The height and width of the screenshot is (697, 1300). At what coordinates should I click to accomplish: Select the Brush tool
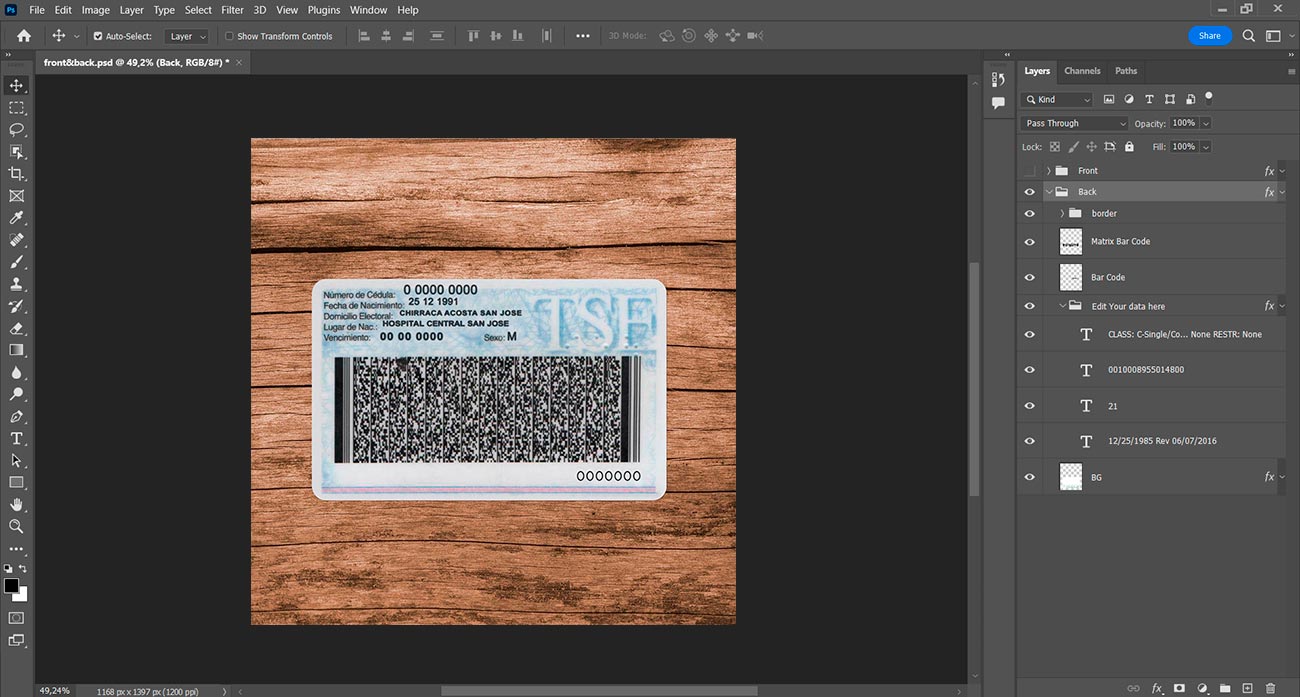(16, 262)
